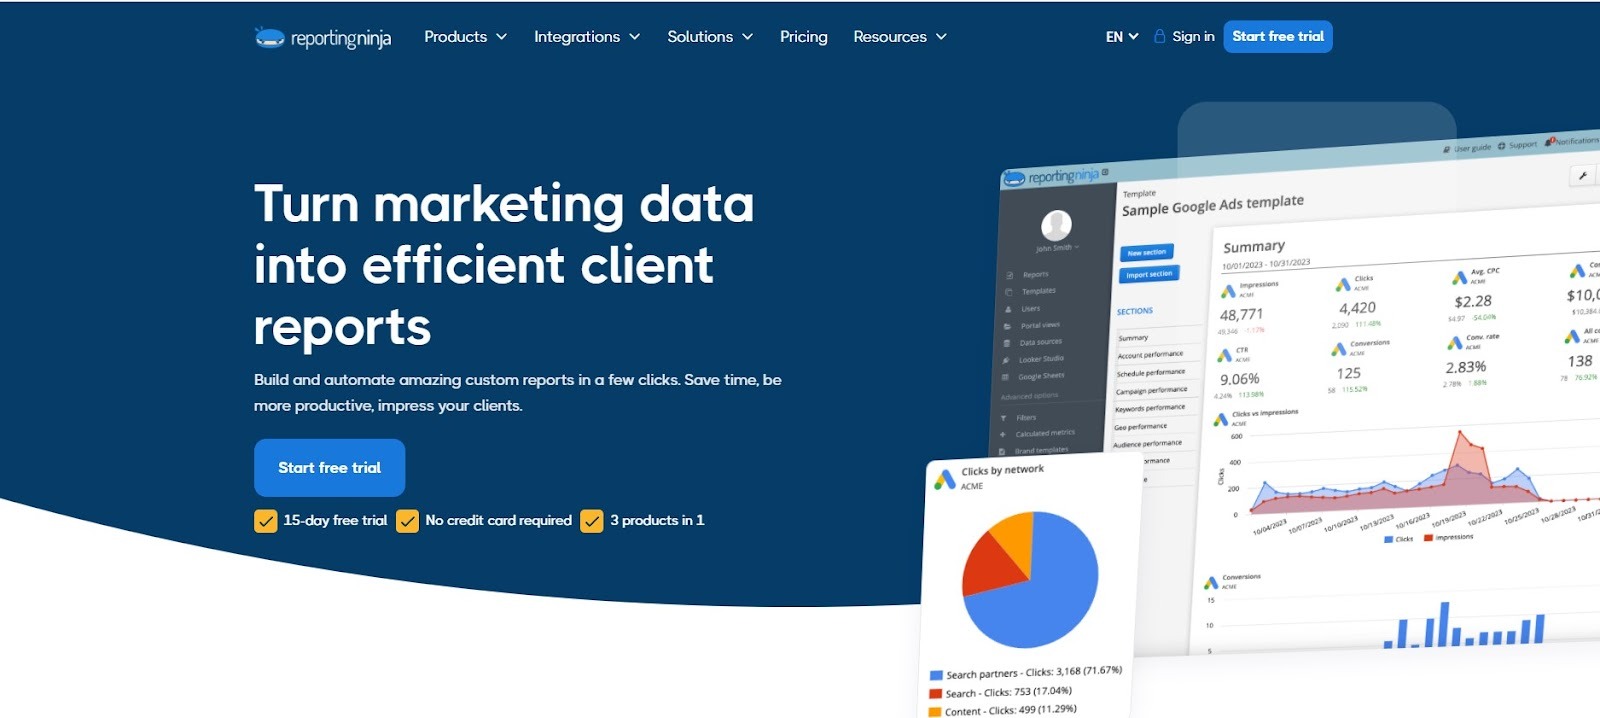Click the wrench settings icon in the dashboard
The image size is (1600, 718).
tap(1583, 175)
